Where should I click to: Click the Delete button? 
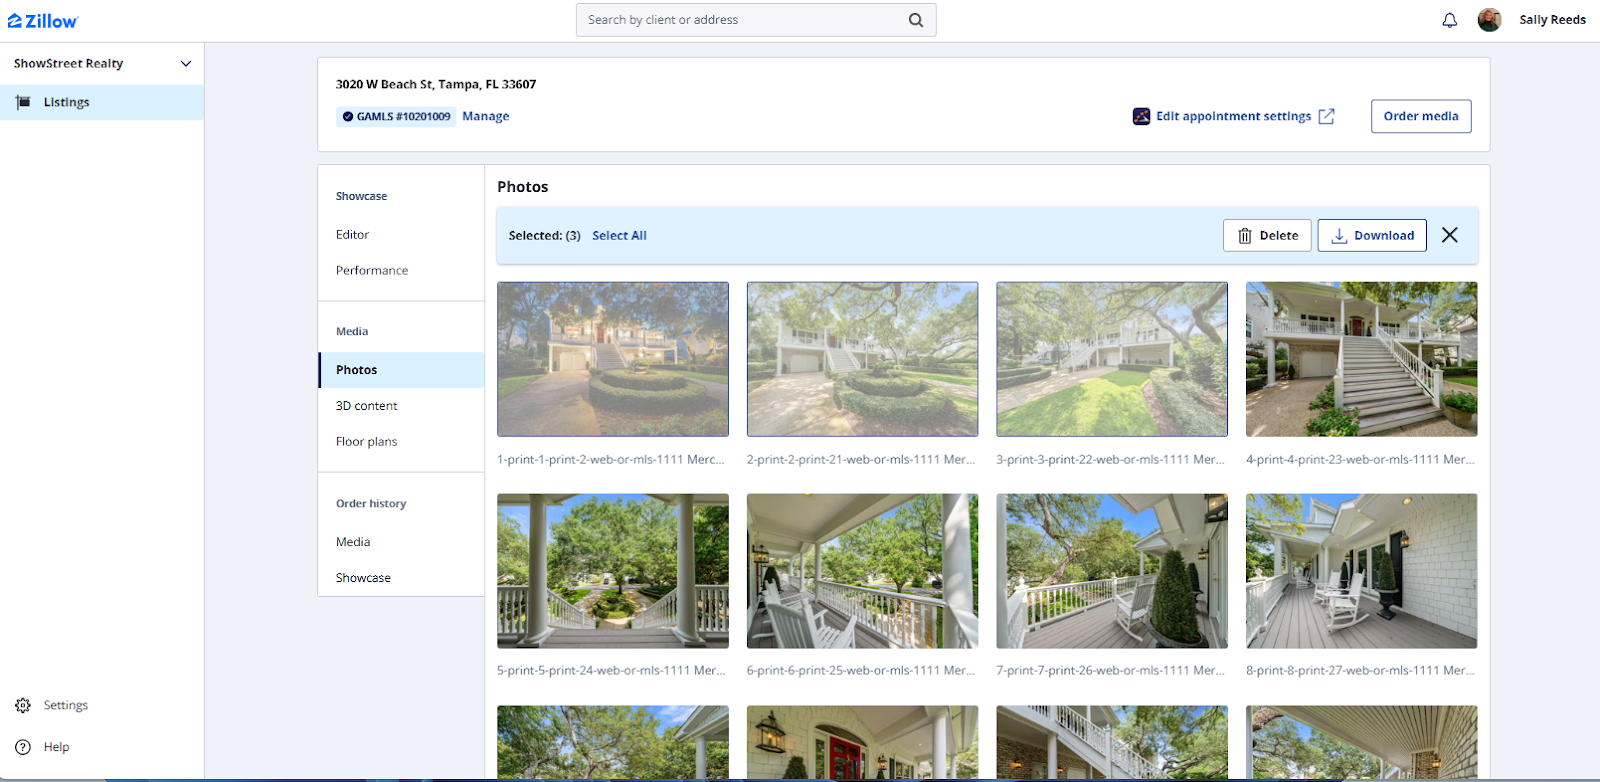(1267, 235)
